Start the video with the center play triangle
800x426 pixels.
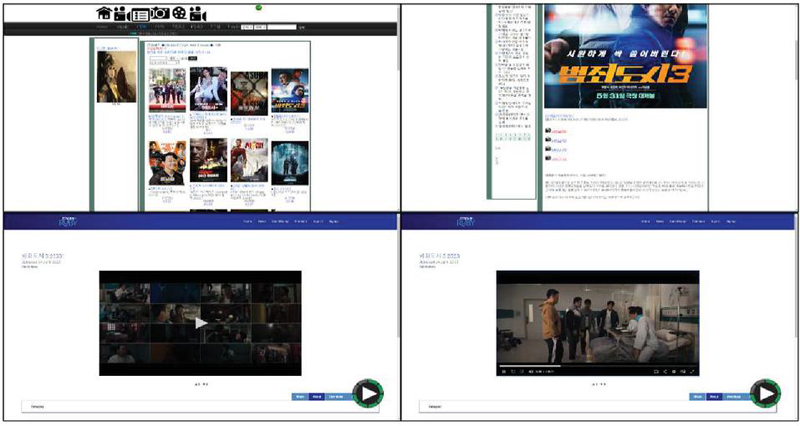[201, 323]
